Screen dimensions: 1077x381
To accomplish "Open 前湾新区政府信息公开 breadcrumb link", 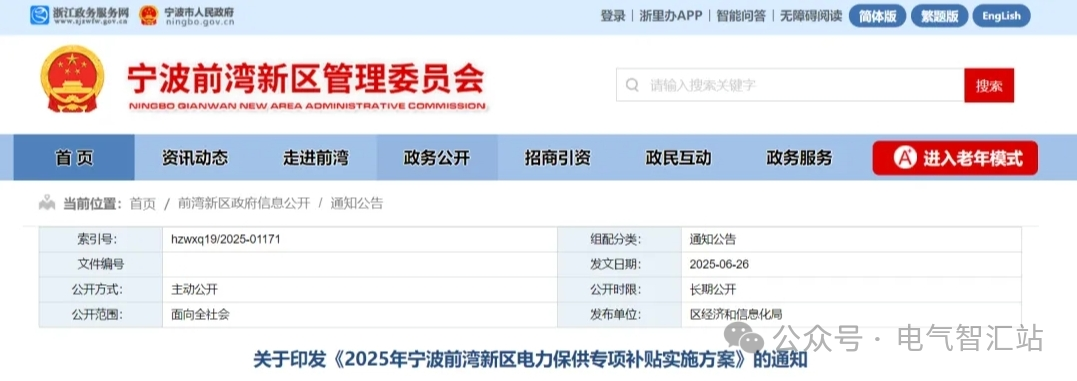I will [244, 203].
